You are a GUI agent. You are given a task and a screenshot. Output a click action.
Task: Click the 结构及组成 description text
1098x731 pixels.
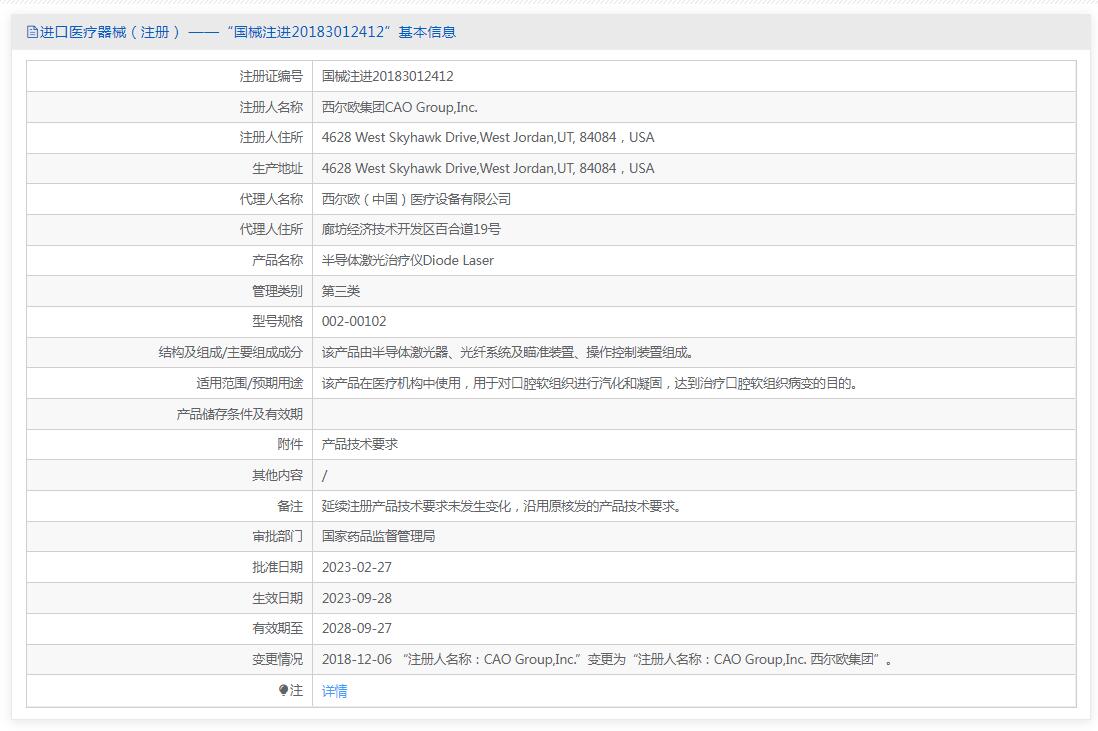coord(508,352)
